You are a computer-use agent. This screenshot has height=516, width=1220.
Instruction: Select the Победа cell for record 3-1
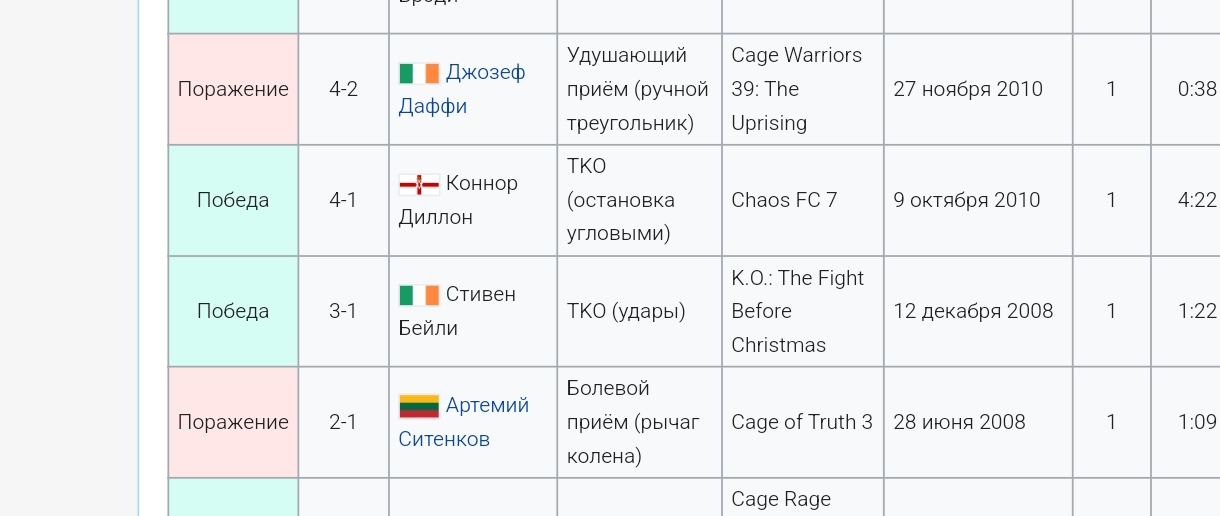click(233, 311)
